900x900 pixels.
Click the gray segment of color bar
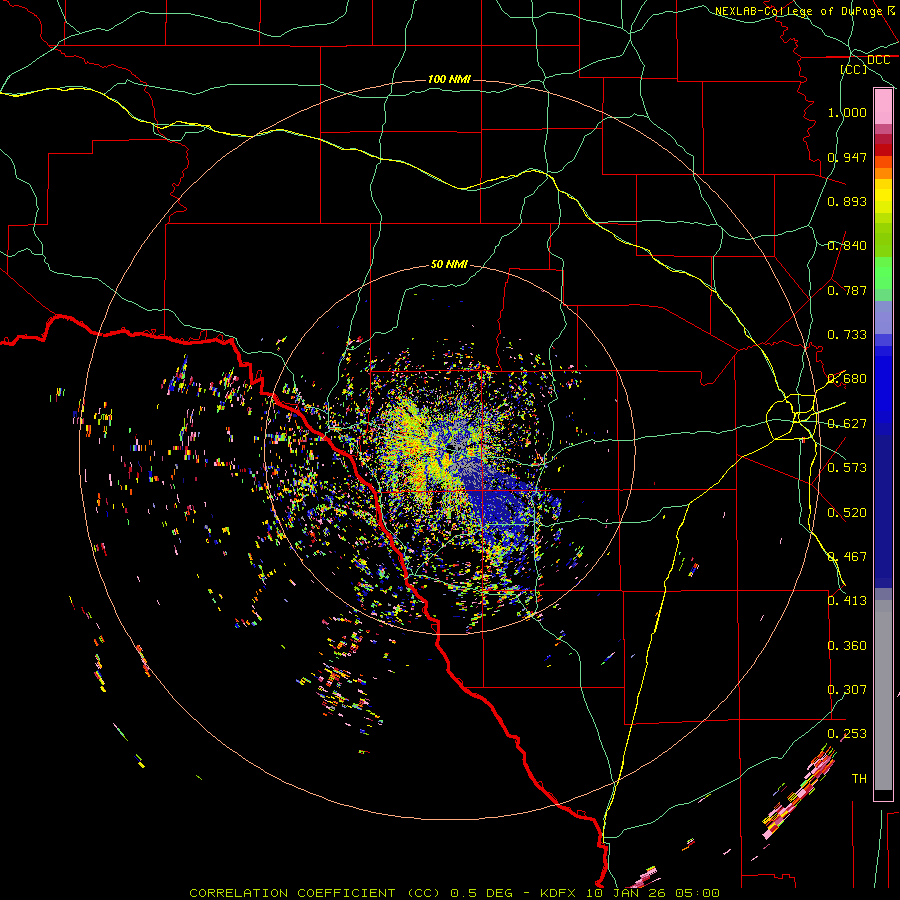883,695
